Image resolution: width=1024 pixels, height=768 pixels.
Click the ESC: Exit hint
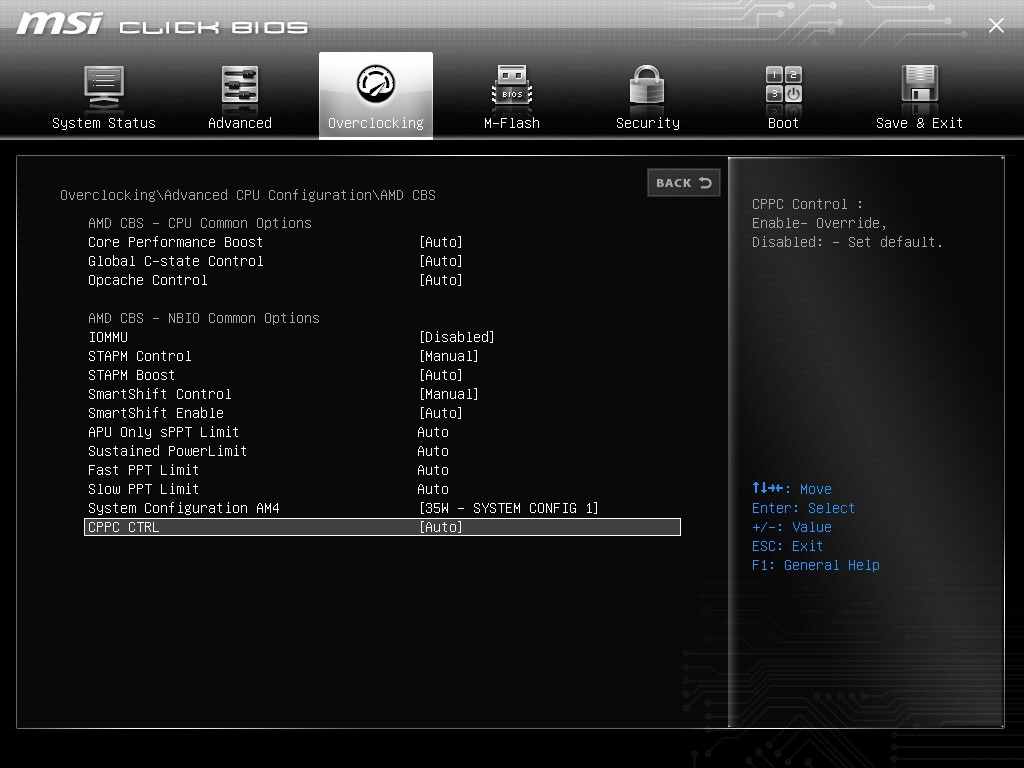(787, 546)
